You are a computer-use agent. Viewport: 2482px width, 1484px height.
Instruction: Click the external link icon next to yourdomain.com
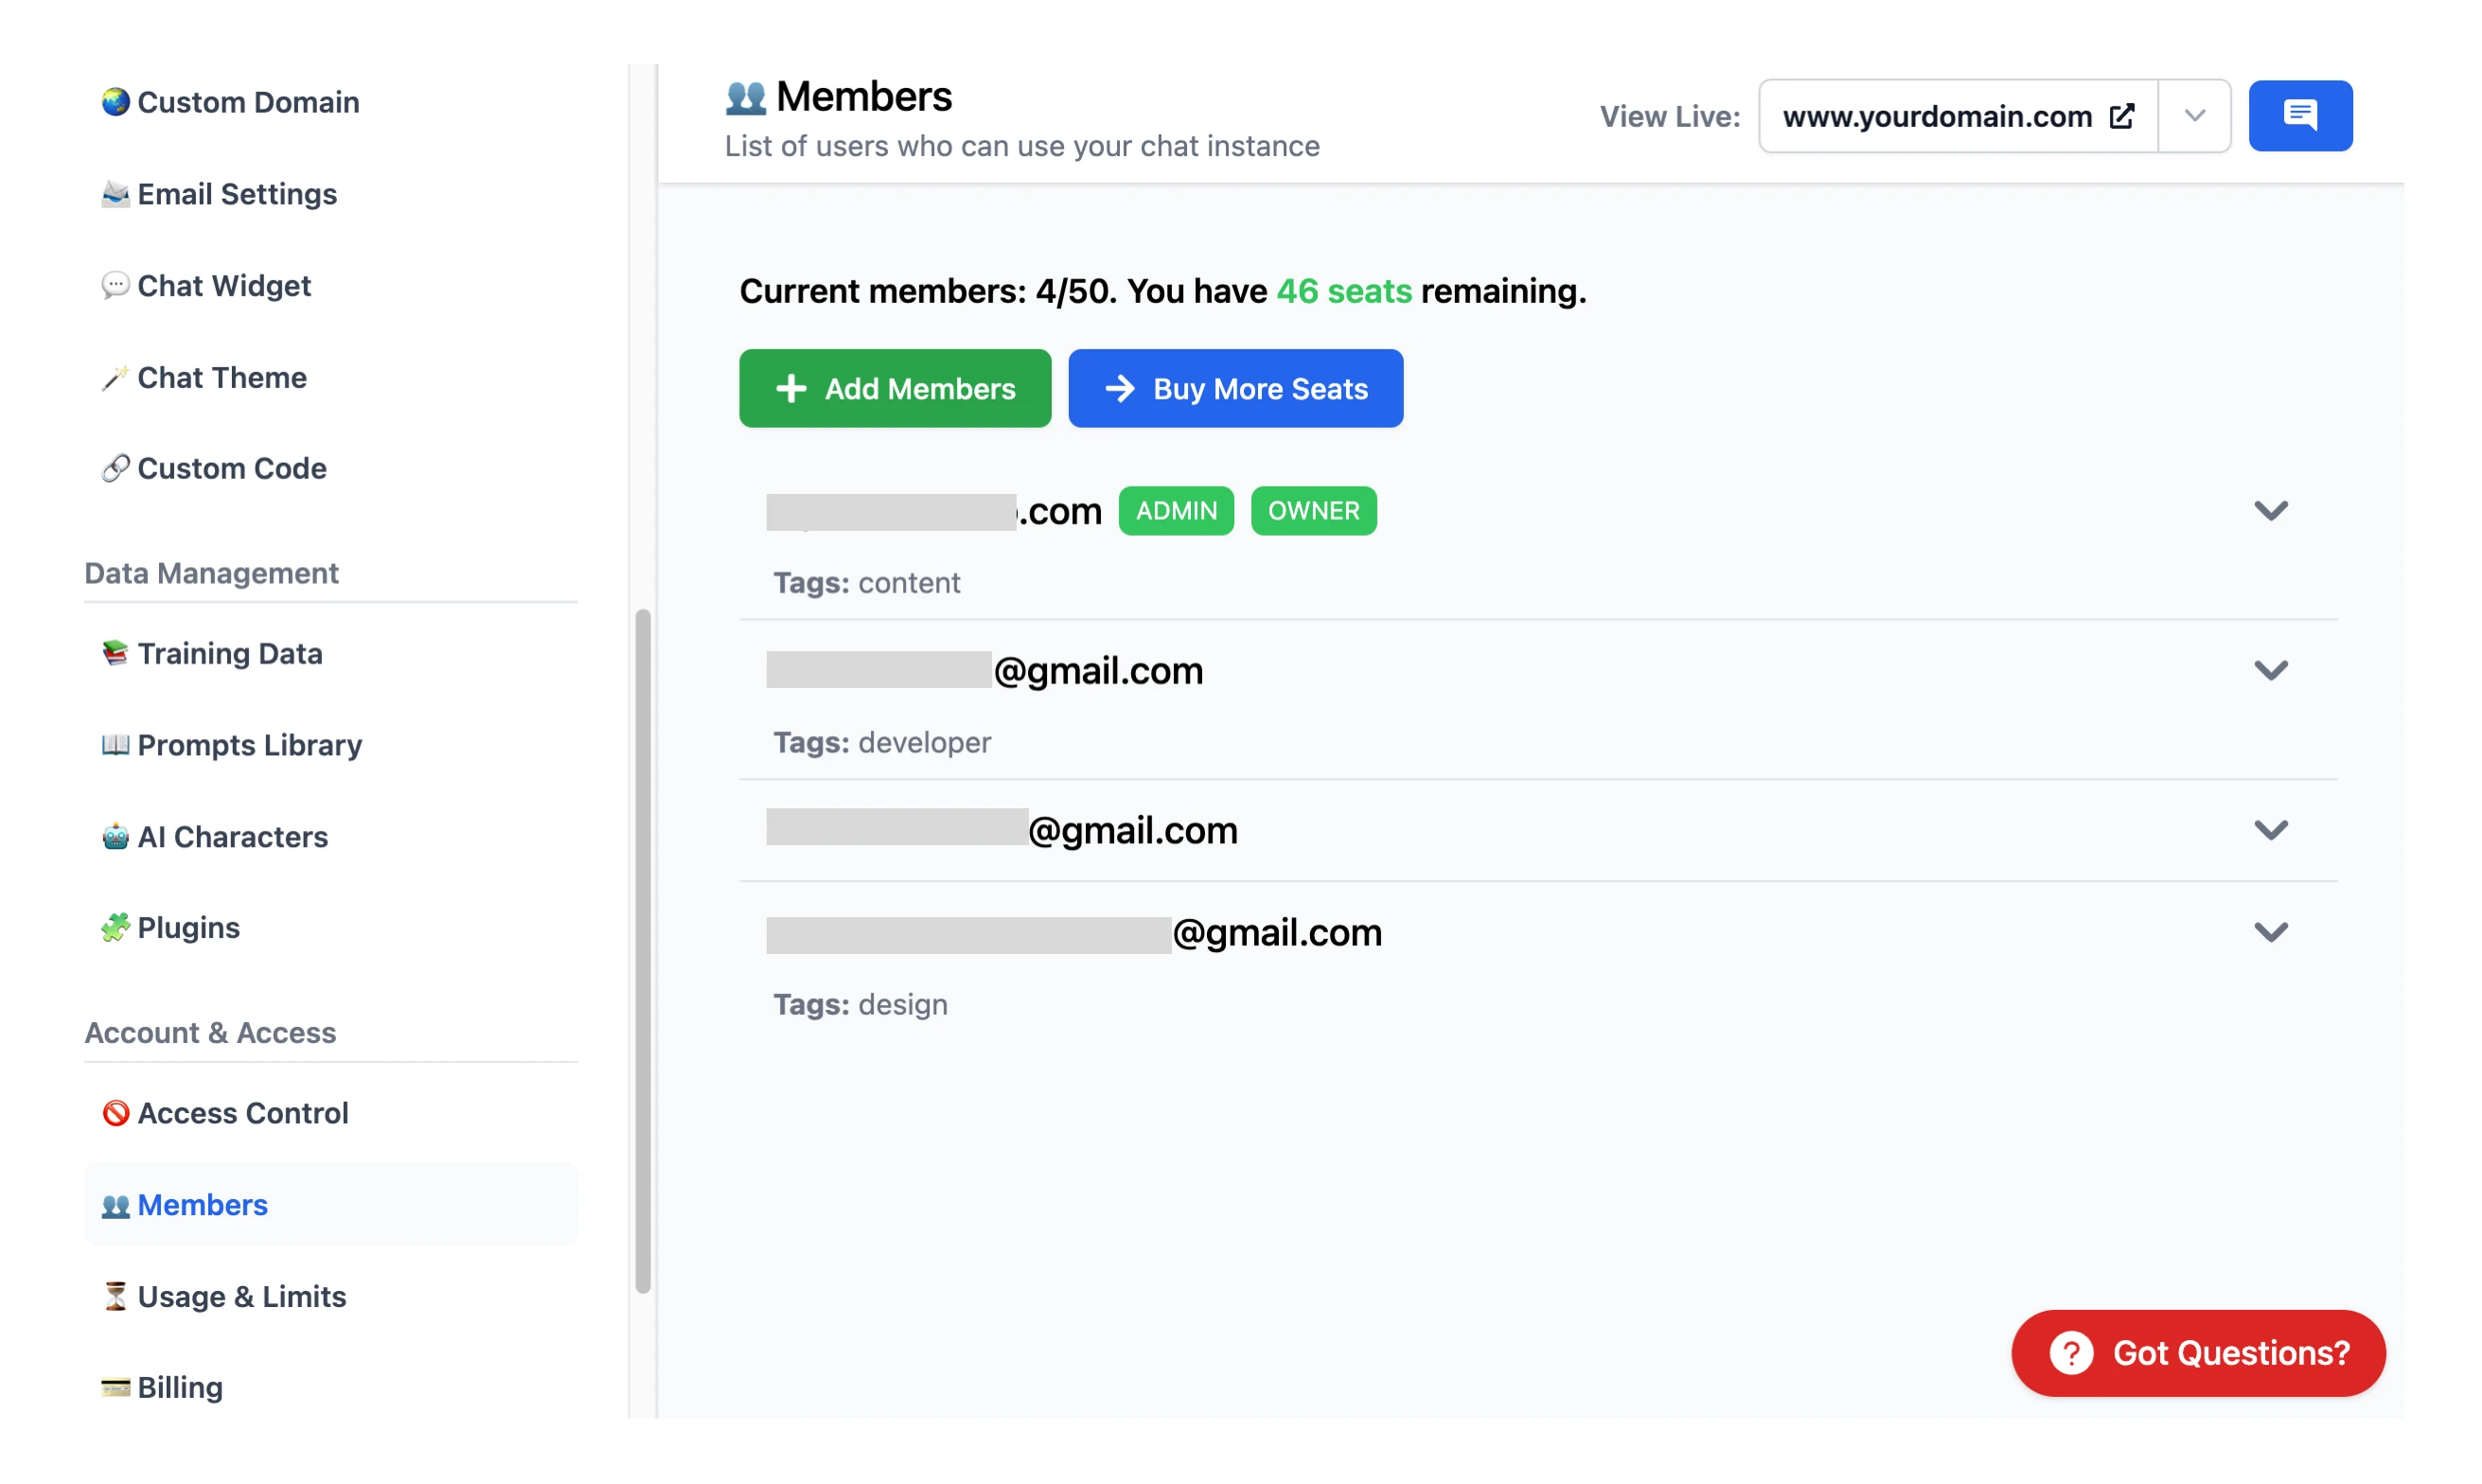(2122, 116)
